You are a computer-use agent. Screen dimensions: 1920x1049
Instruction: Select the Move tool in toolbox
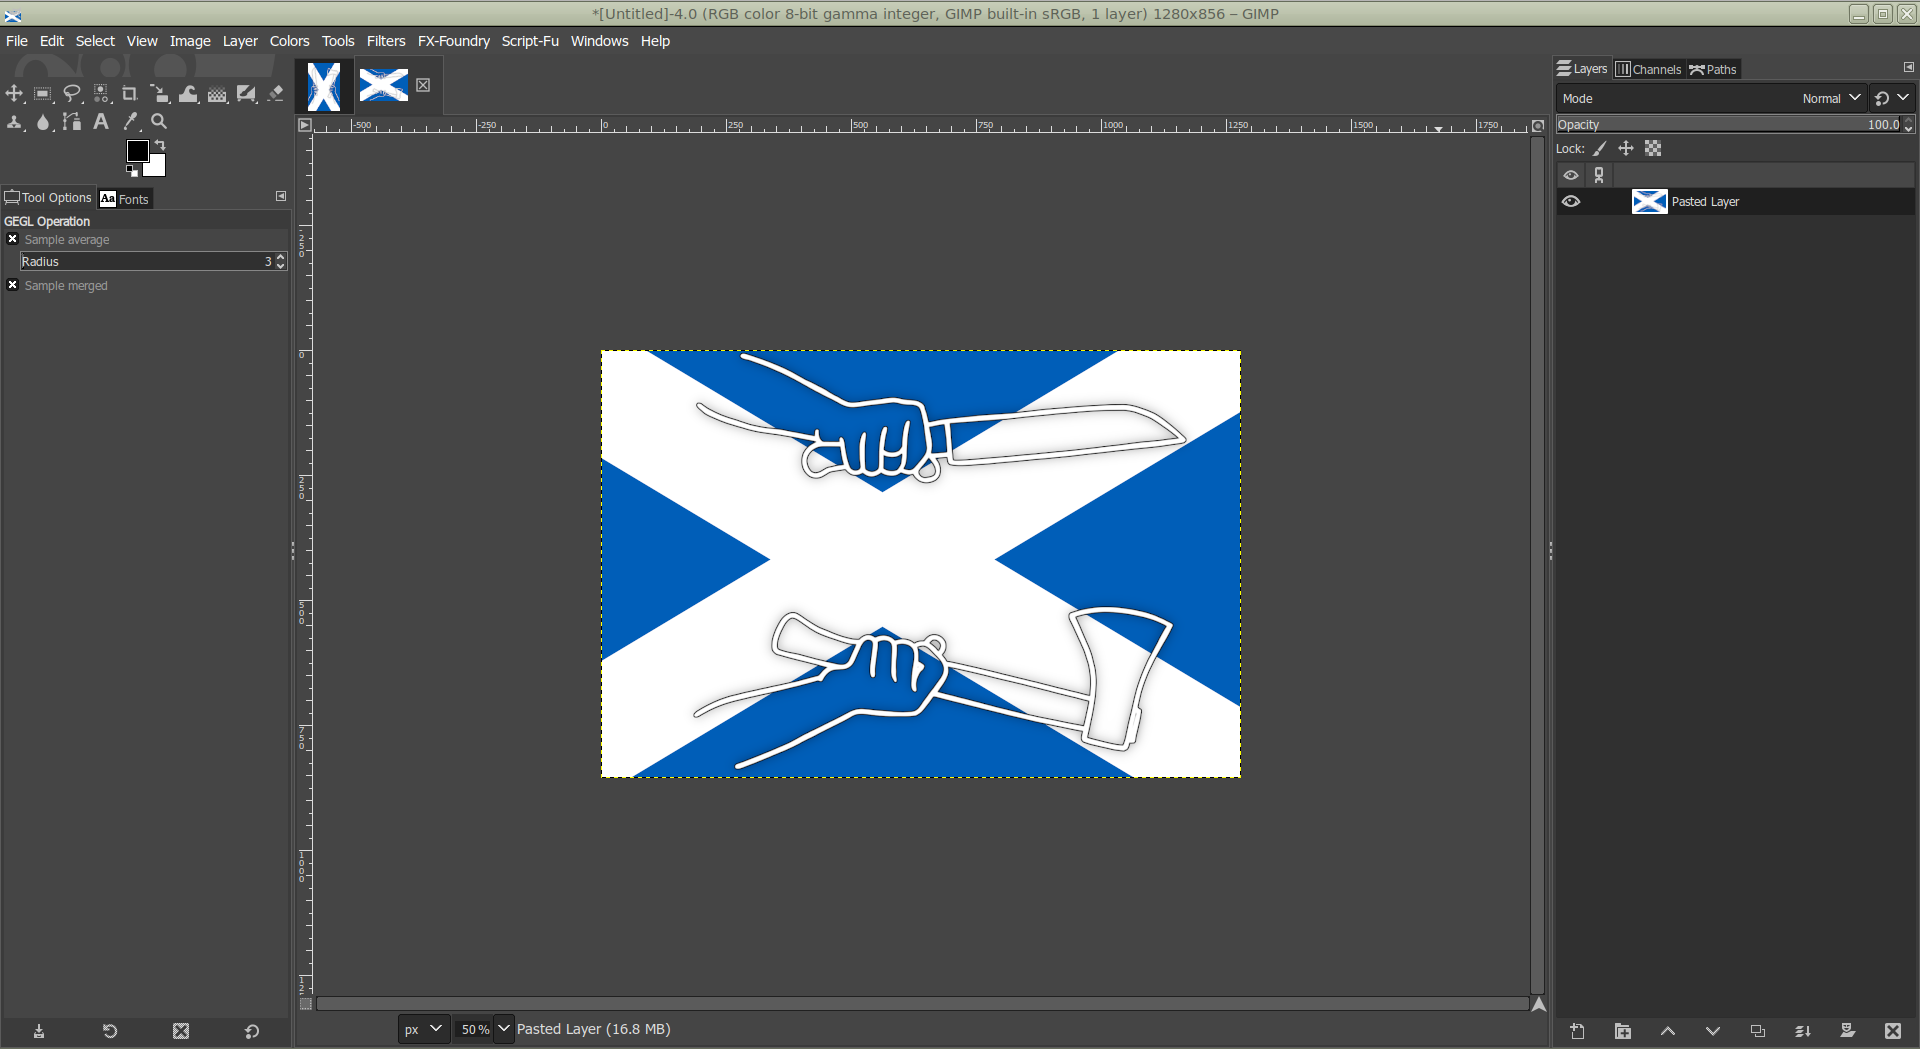click(x=14, y=94)
